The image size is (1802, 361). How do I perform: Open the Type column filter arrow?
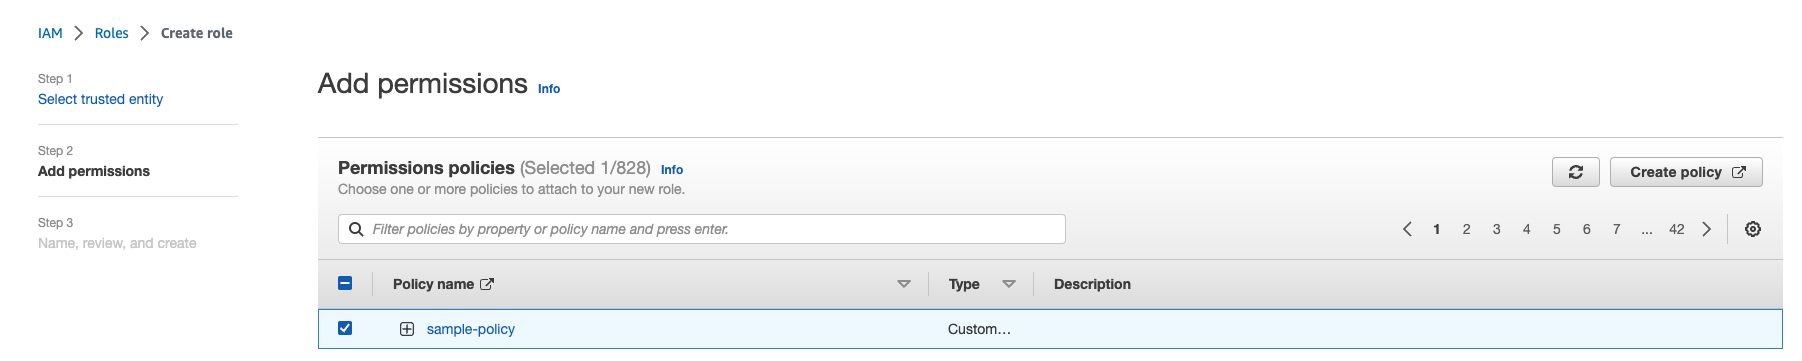coord(1009,284)
